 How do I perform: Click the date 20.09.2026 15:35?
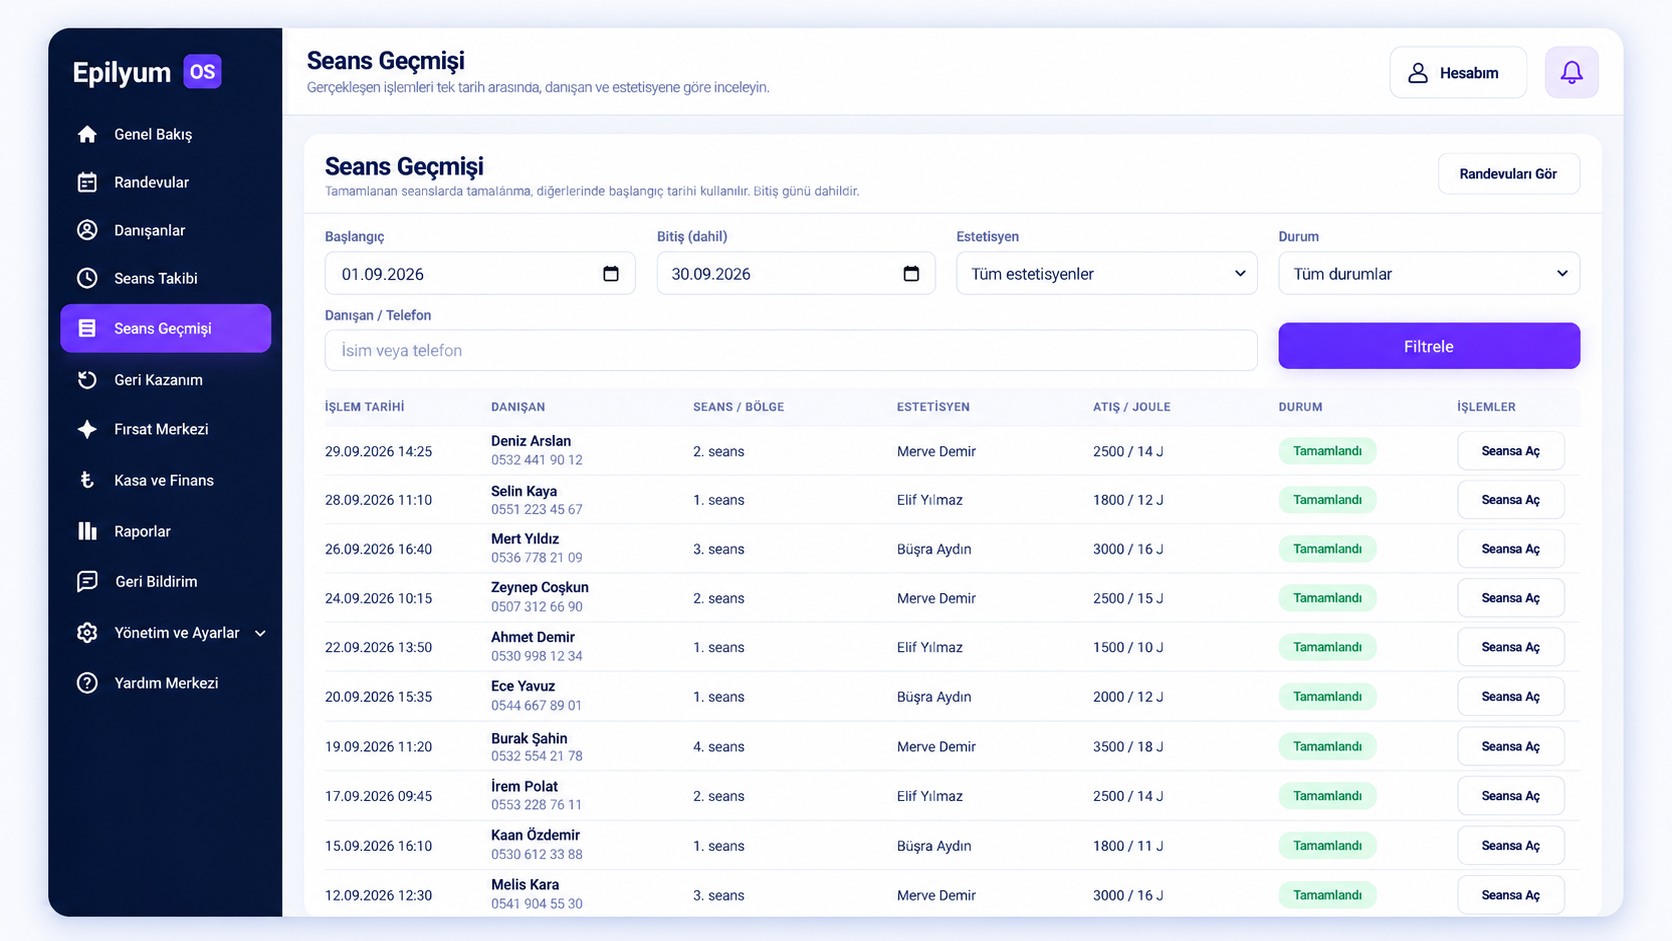click(x=378, y=697)
